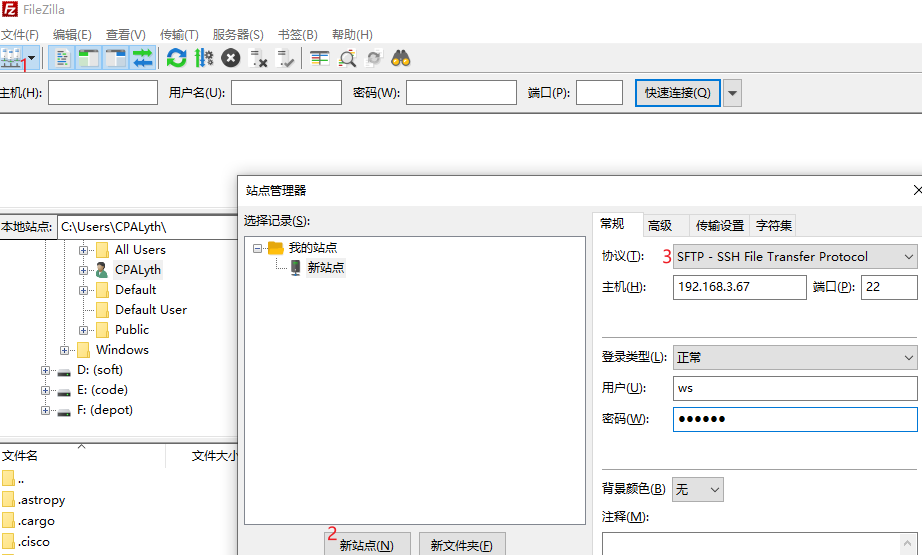The height and width of the screenshot is (555, 922).
Task: Open the 登录类型 dropdown
Action: click(795, 357)
